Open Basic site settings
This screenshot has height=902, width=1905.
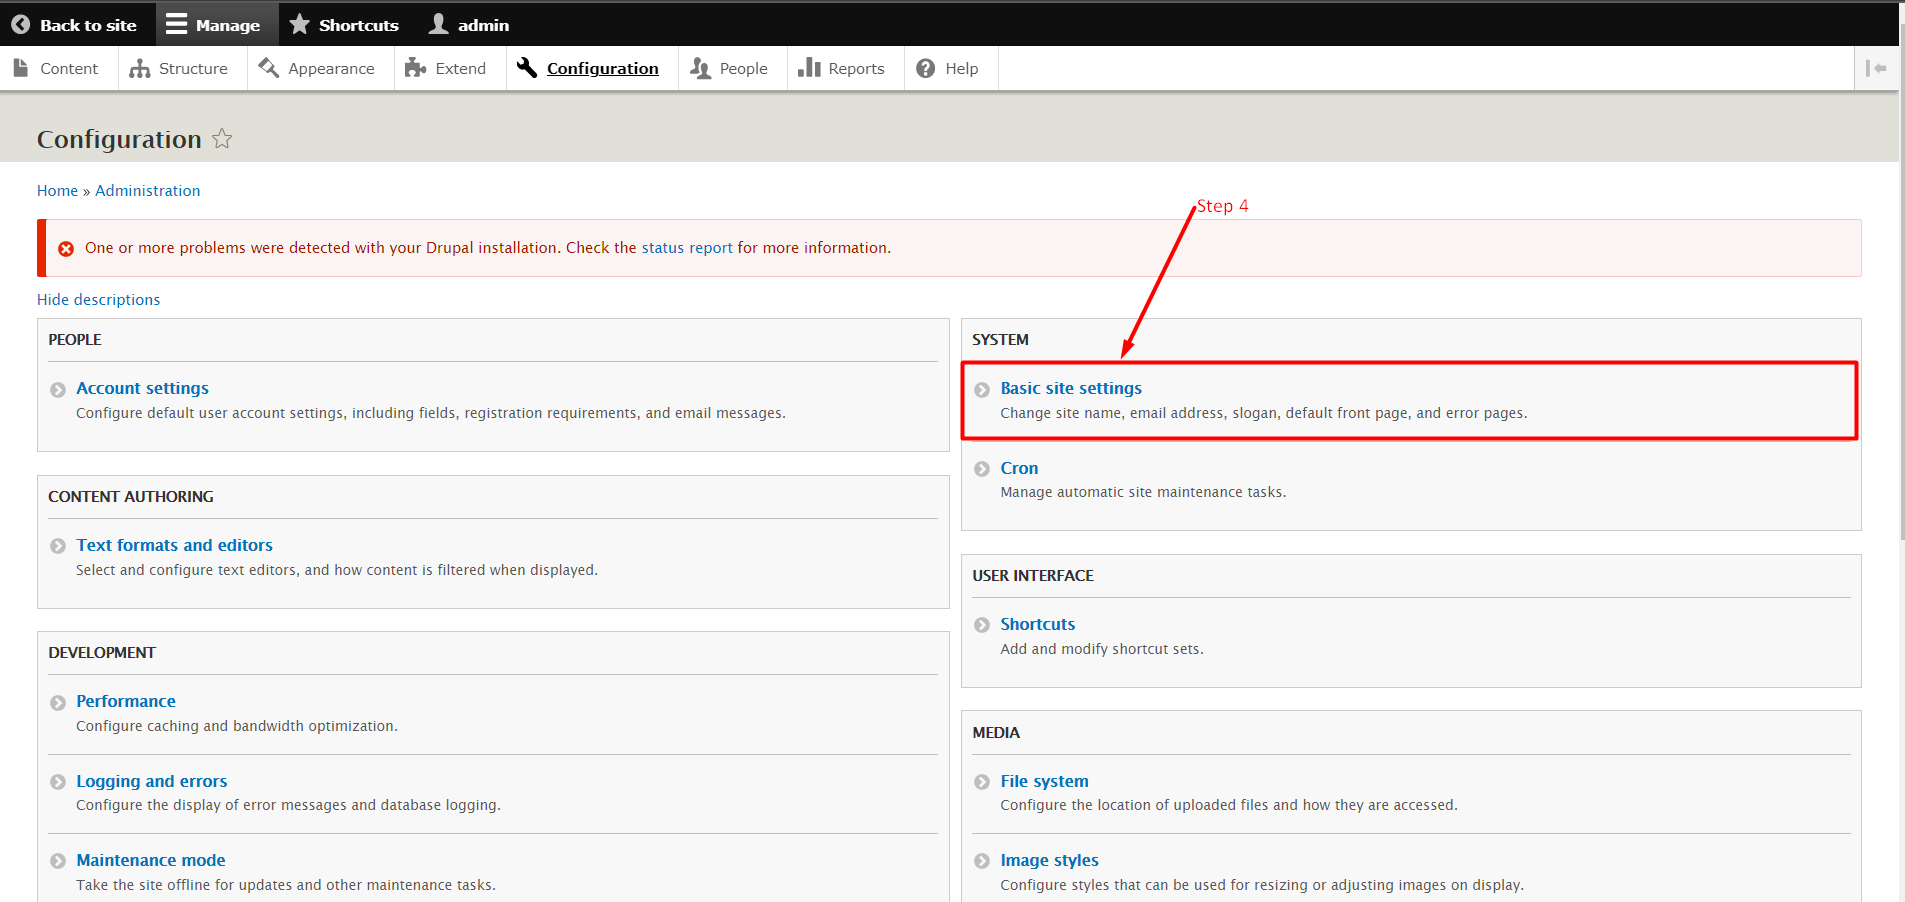pos(1071,388)
